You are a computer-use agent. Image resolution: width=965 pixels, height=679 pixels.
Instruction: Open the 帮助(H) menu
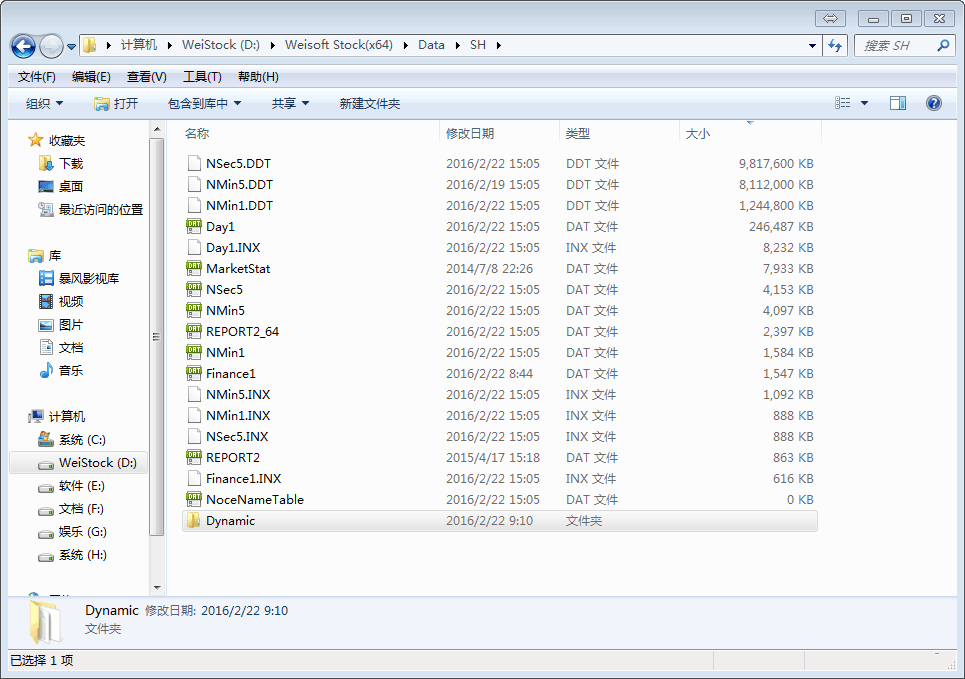tap(258, 77)
